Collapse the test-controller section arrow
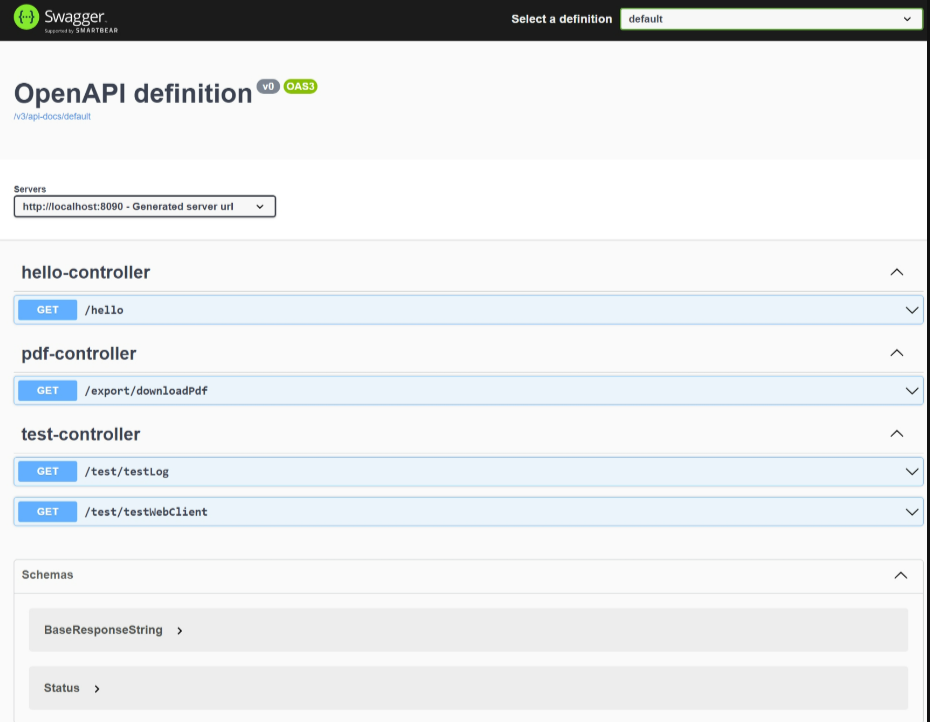The image size is (930, 722). coord(897,434)
